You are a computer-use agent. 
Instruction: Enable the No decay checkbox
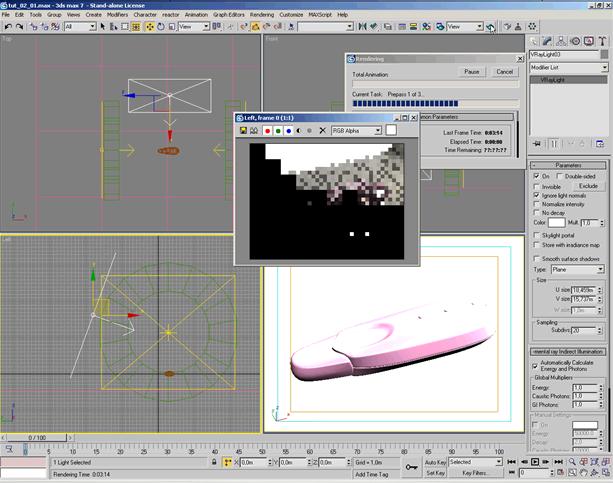click(536, 213)
